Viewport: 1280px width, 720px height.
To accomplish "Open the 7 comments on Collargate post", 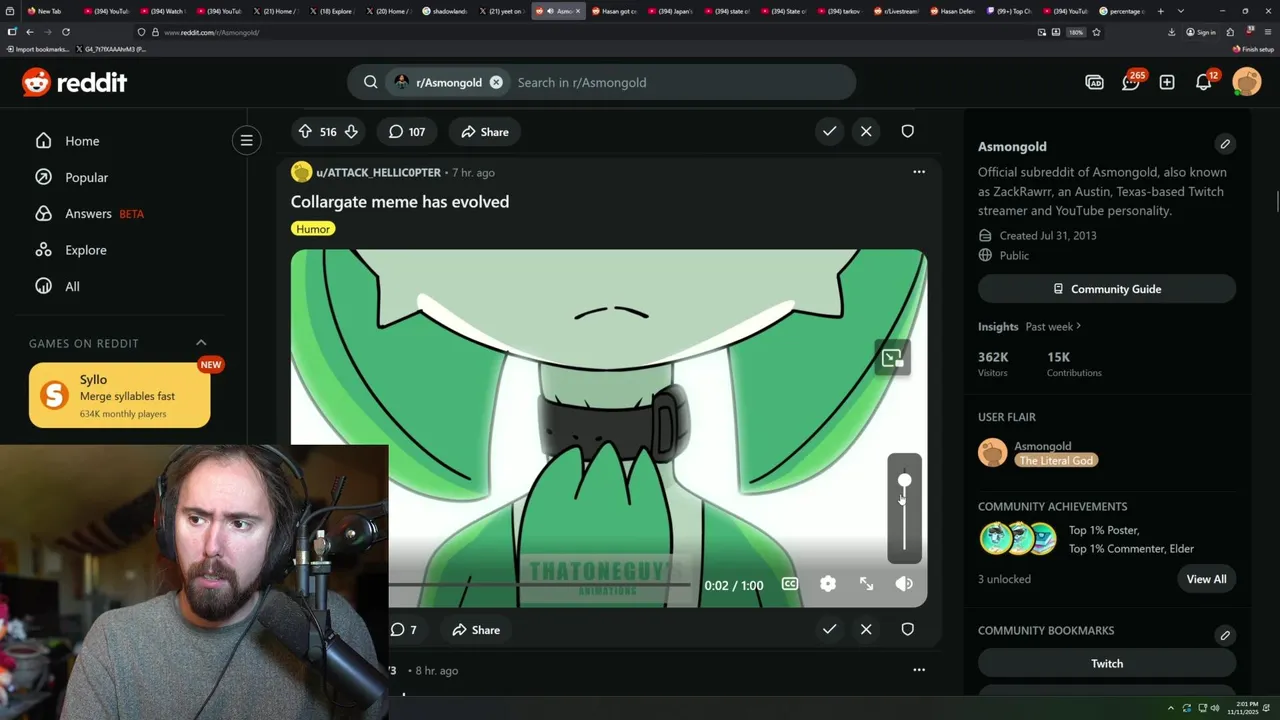I will point(404,629).
